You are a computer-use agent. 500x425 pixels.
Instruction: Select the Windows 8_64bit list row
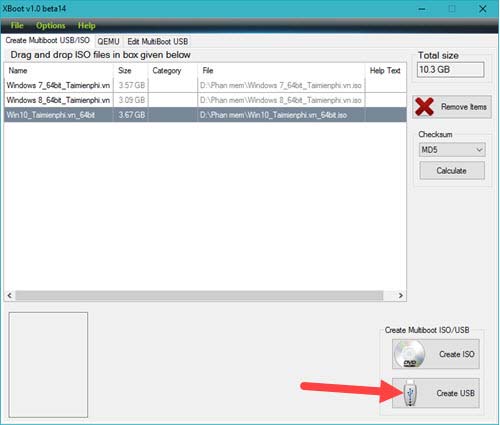[205, 100]
